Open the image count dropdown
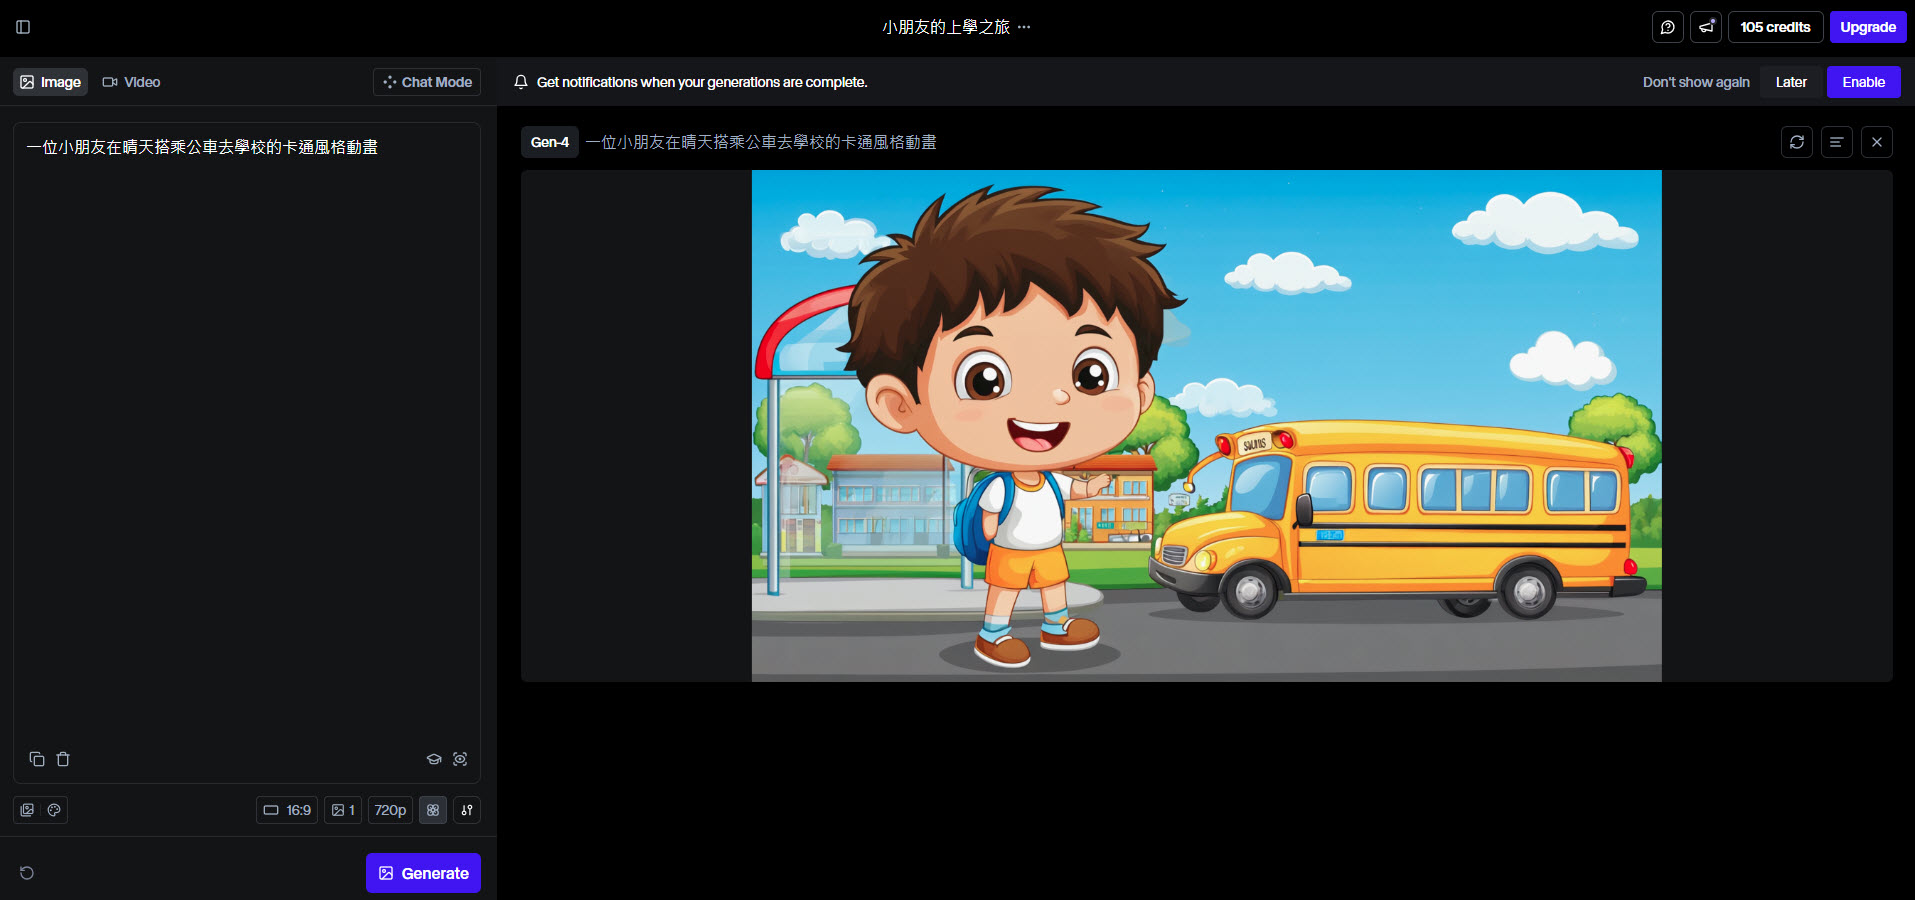The width and height of the screenshot is (1915, 900). coord(343,810)
